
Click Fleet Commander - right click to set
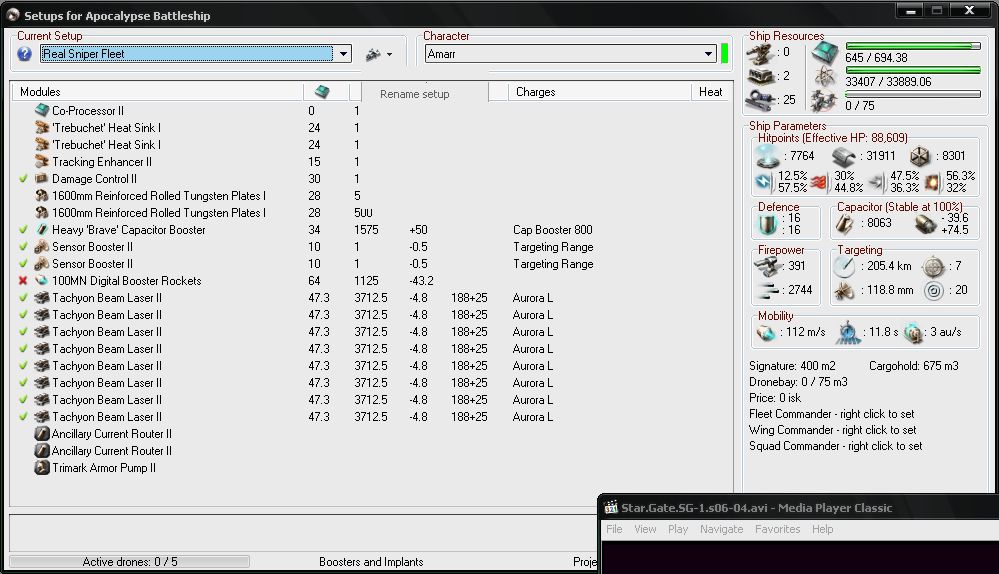(x=831, y=413)
